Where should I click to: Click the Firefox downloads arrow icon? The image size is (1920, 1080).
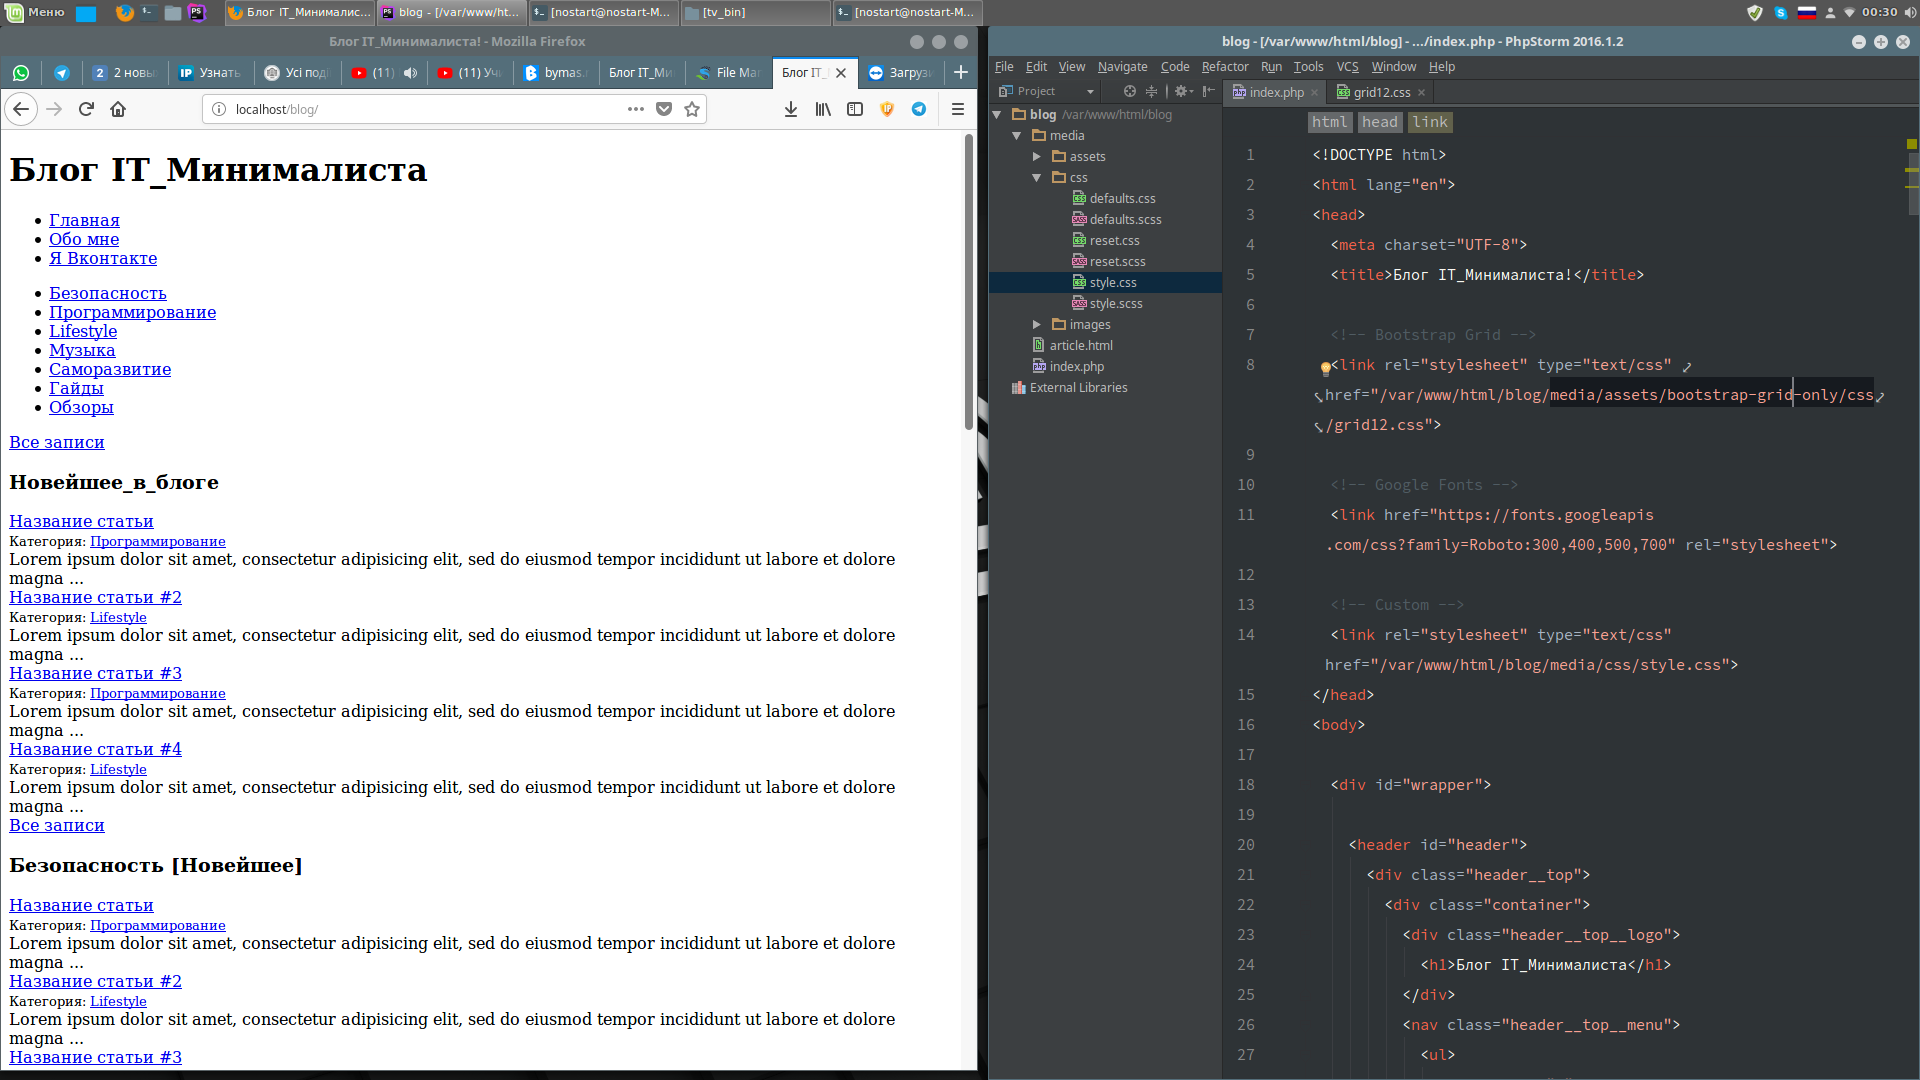(790, 109)
